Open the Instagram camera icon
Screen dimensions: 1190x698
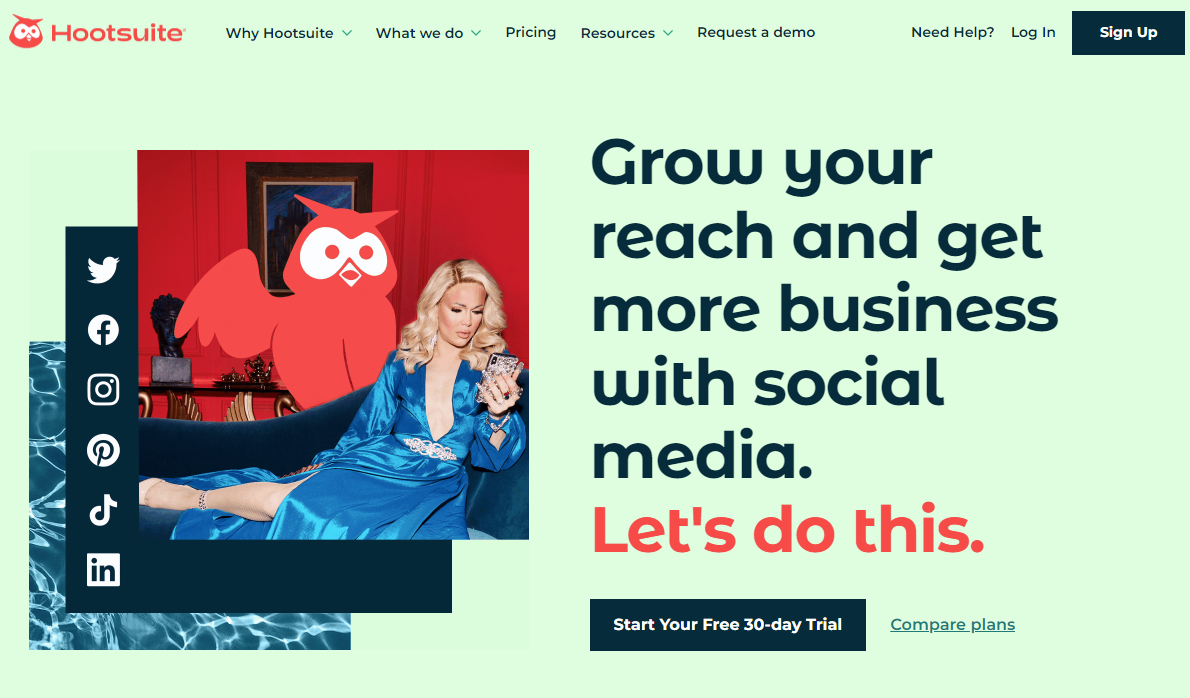tap(103, 390)
